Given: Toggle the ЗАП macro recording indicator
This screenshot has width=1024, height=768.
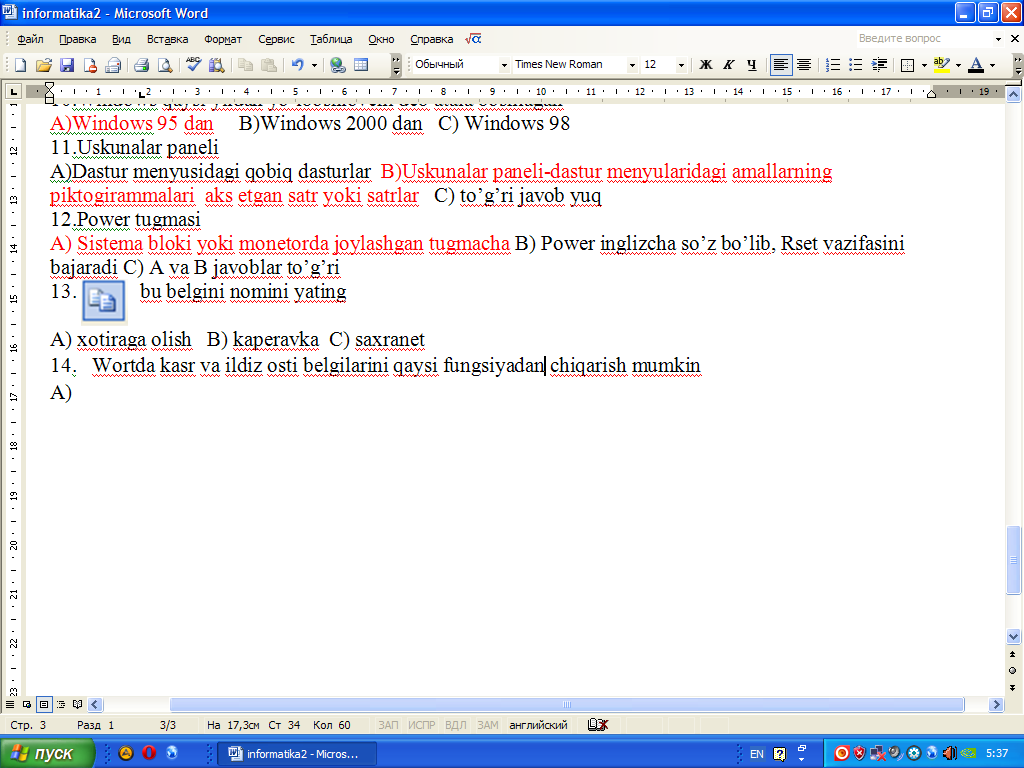Looking at the screenshot, I should click(x=388, y=725).
